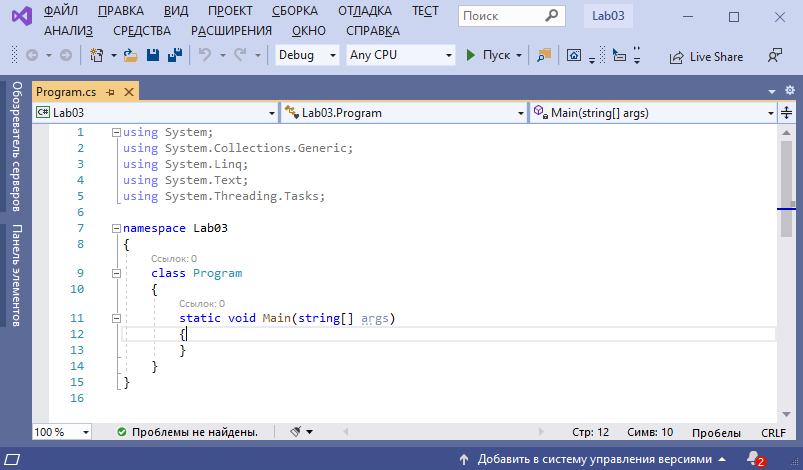Click the Find in Files icon
Screen dimensions: 803x470
pyautogui.click(x=544, y=55)
